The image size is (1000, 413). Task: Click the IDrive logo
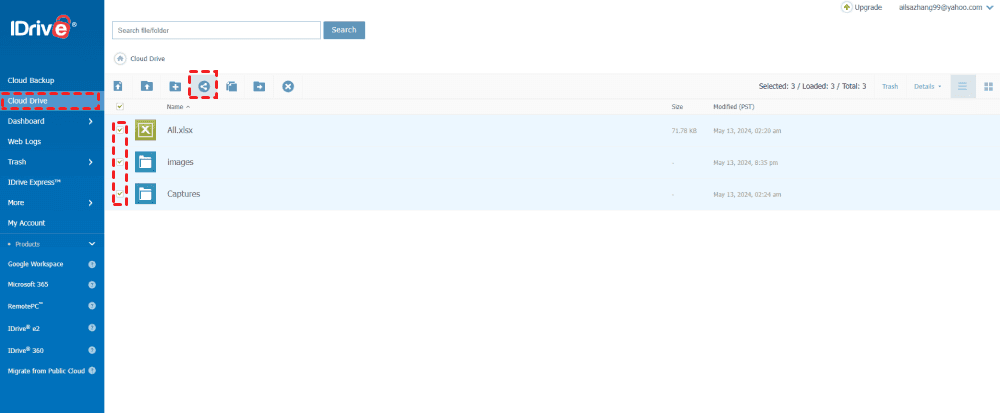coord(43,27)
